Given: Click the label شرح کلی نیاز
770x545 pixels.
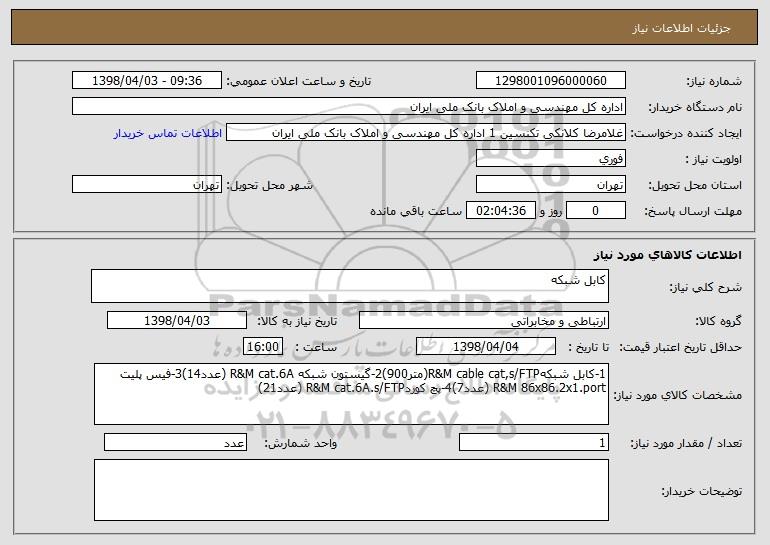Looking at the screenshot, I should click(x=706, y=287).
